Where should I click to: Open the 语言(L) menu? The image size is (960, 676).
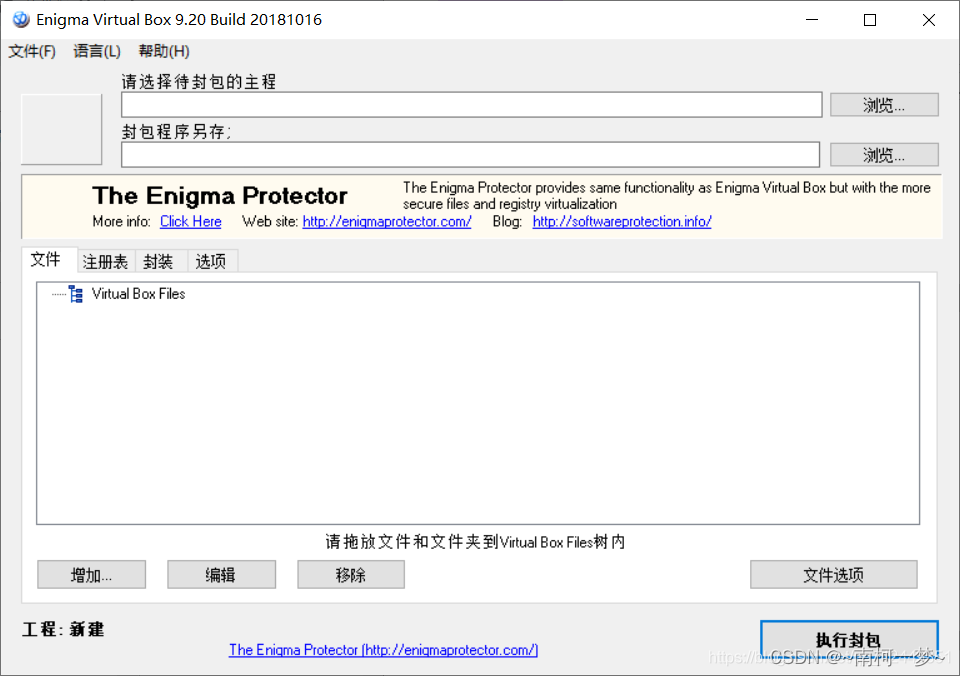point(97,51)
